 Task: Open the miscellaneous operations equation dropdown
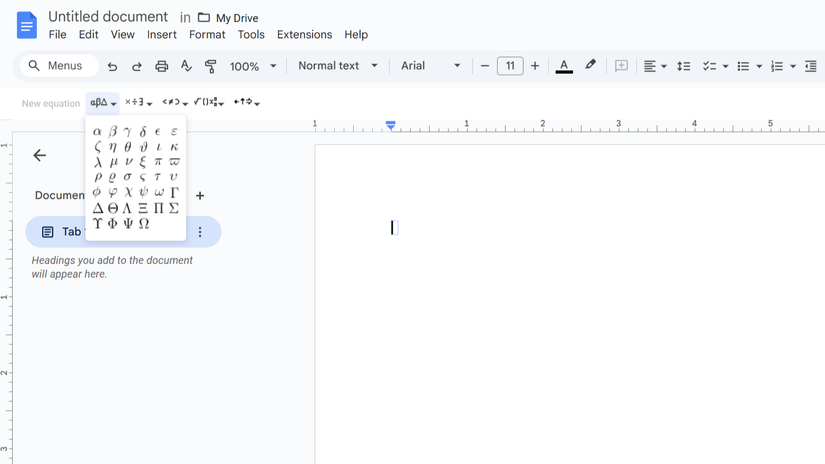[138, 103]
